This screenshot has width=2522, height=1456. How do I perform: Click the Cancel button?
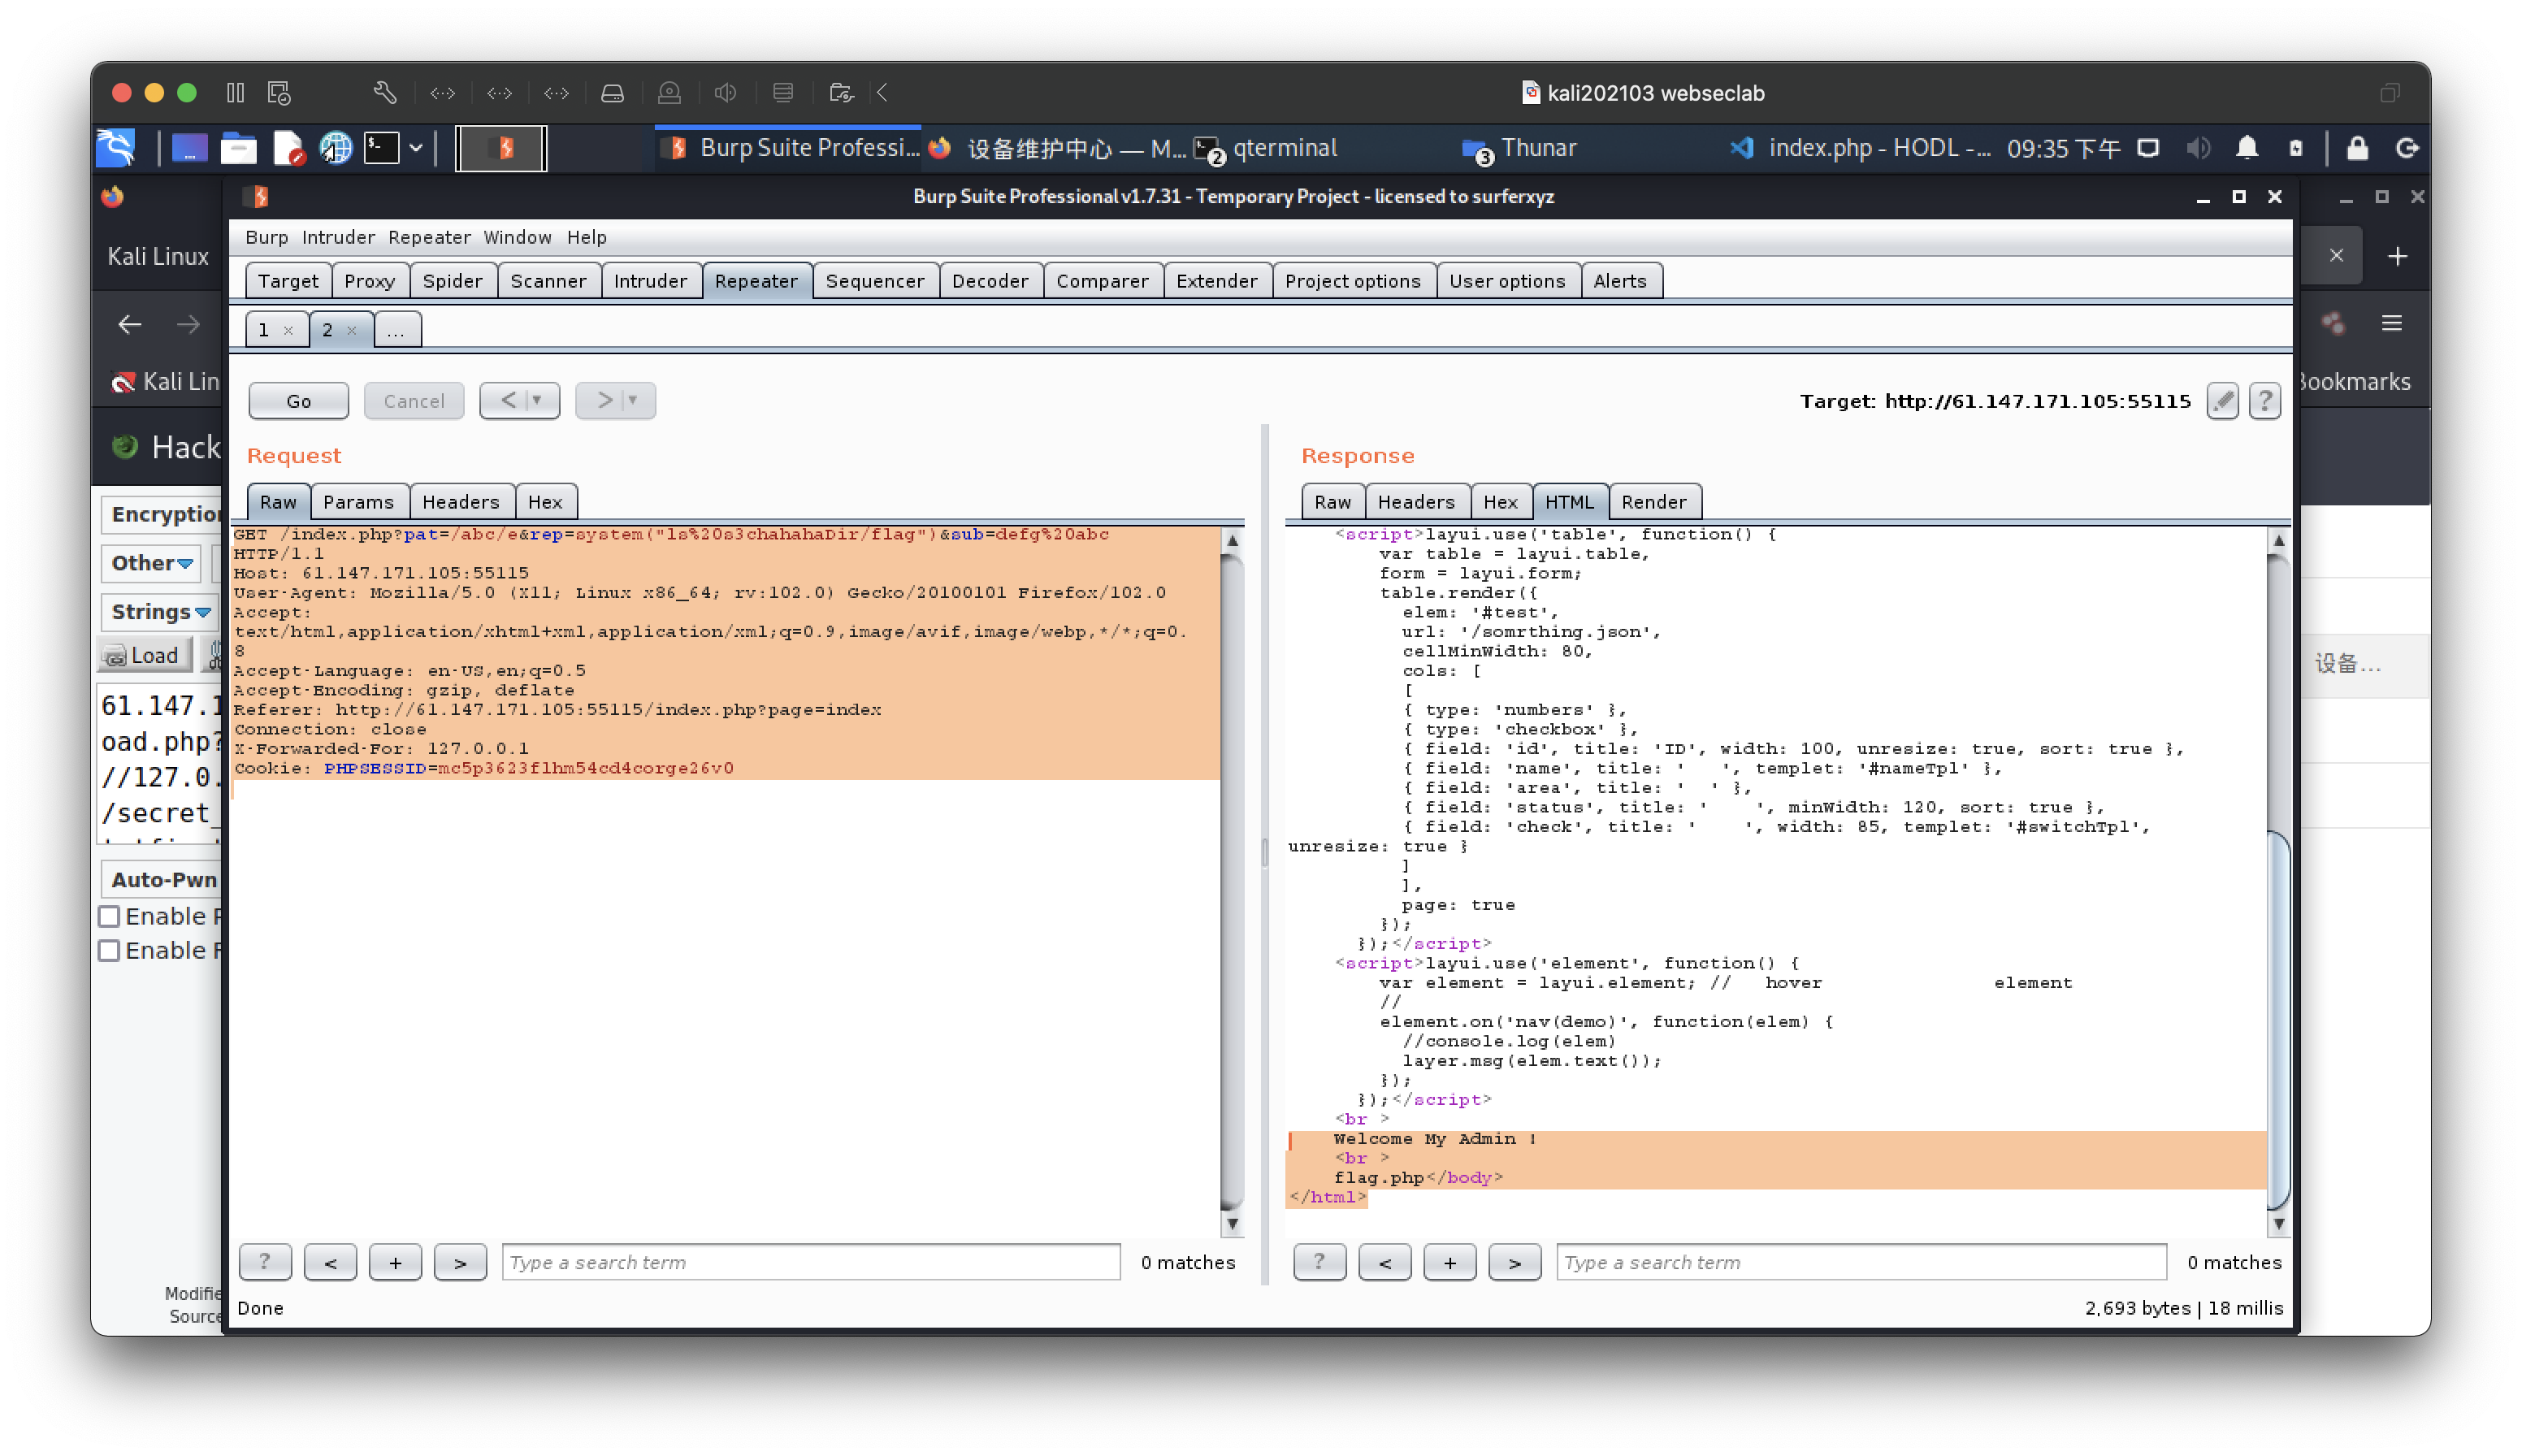click(413, 401)
